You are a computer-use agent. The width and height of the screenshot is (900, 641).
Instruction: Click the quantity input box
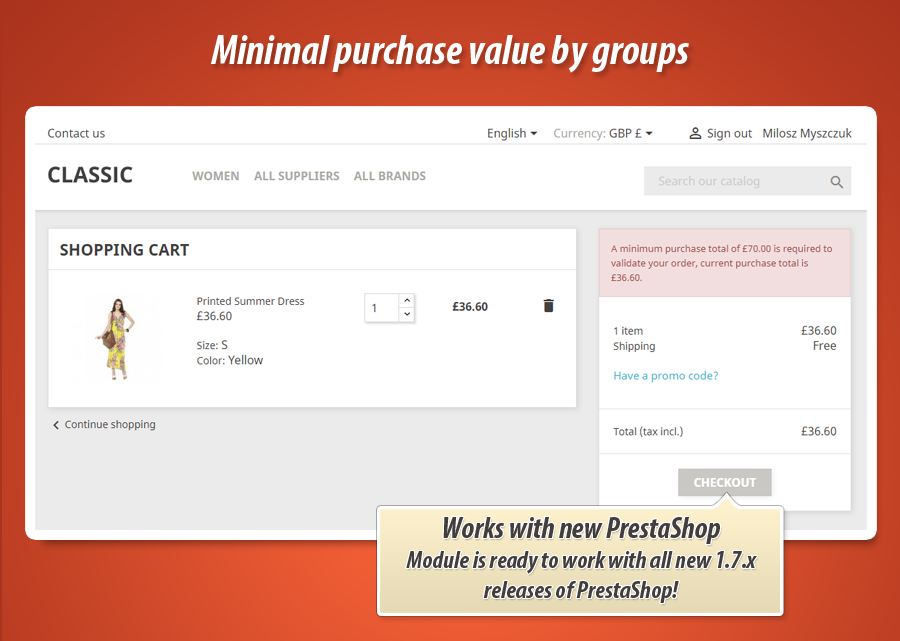[380, 307]
